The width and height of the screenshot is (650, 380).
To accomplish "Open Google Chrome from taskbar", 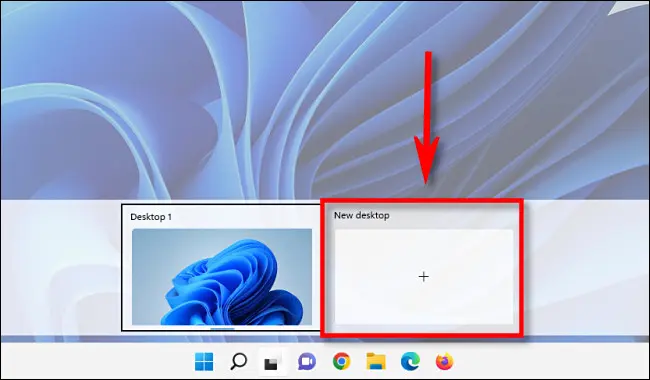I will point(341,361).
